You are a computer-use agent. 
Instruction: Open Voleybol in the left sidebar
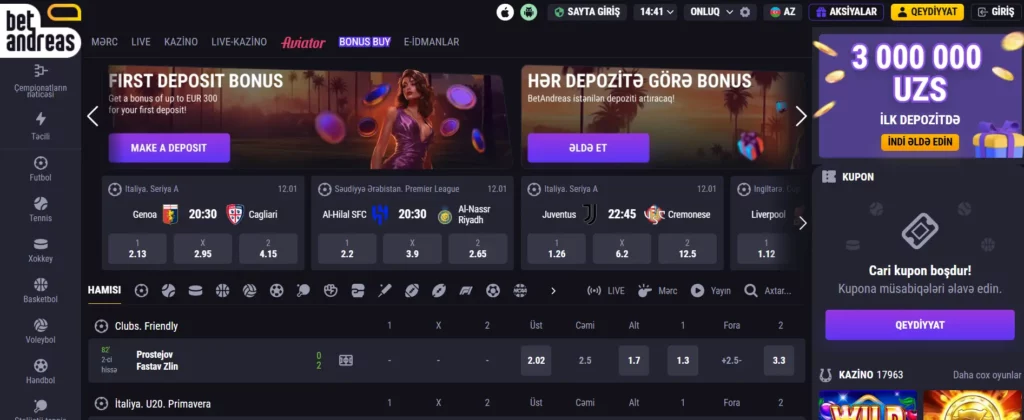40,331
